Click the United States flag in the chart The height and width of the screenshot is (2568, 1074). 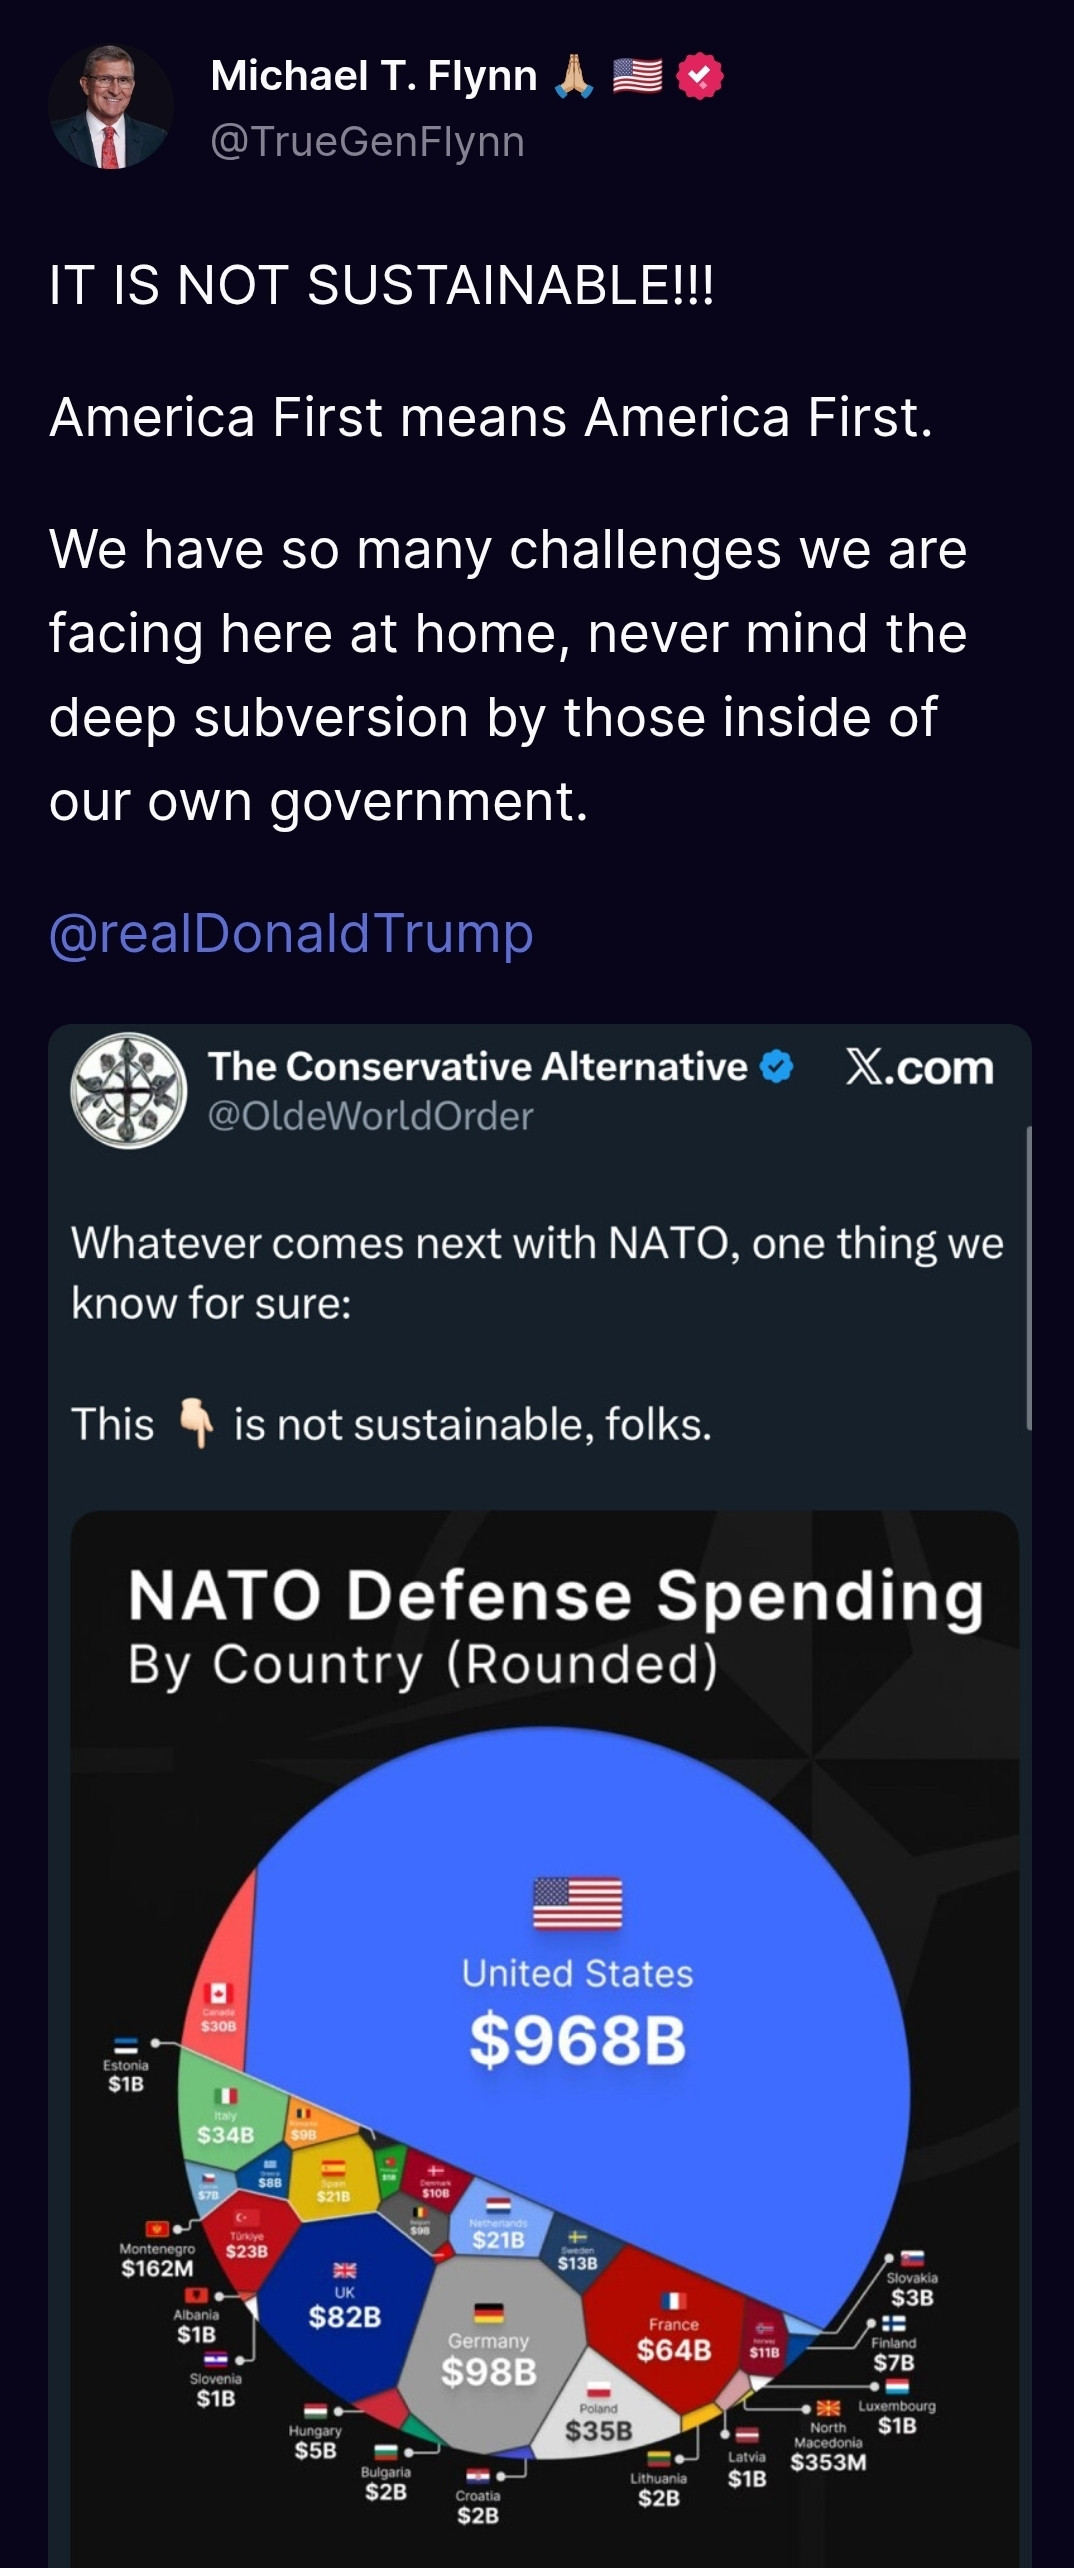[577, 1903]
